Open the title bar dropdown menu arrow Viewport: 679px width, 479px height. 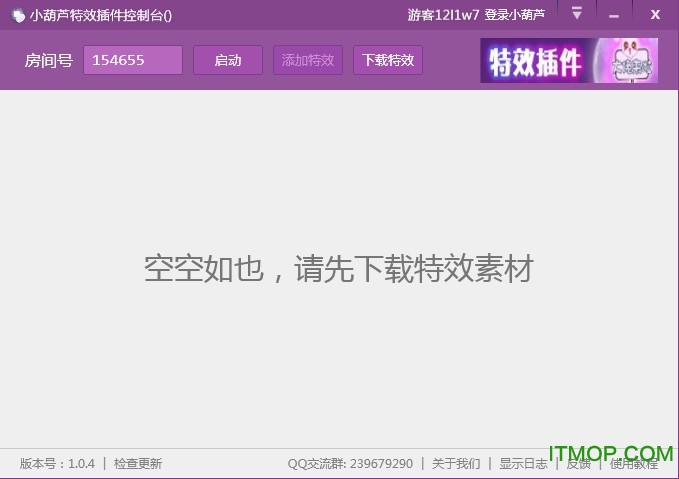[576, 13]
